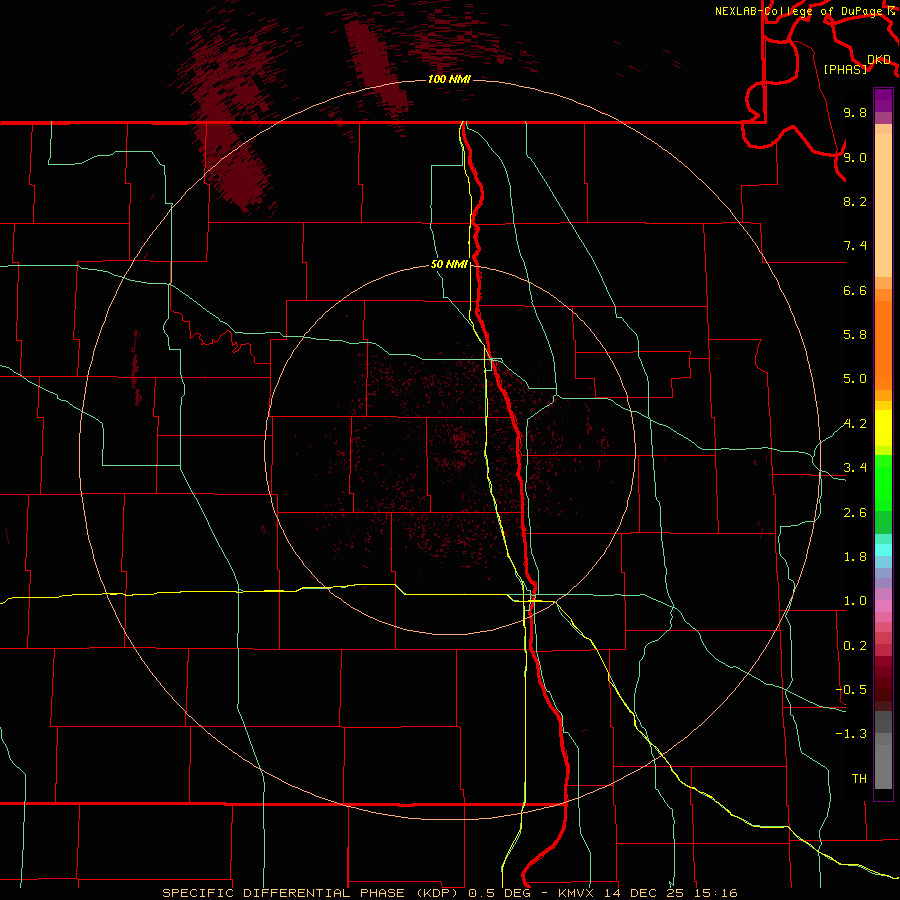
Task: Click the TH threshold label on the scale
Action: pos(859,779)
